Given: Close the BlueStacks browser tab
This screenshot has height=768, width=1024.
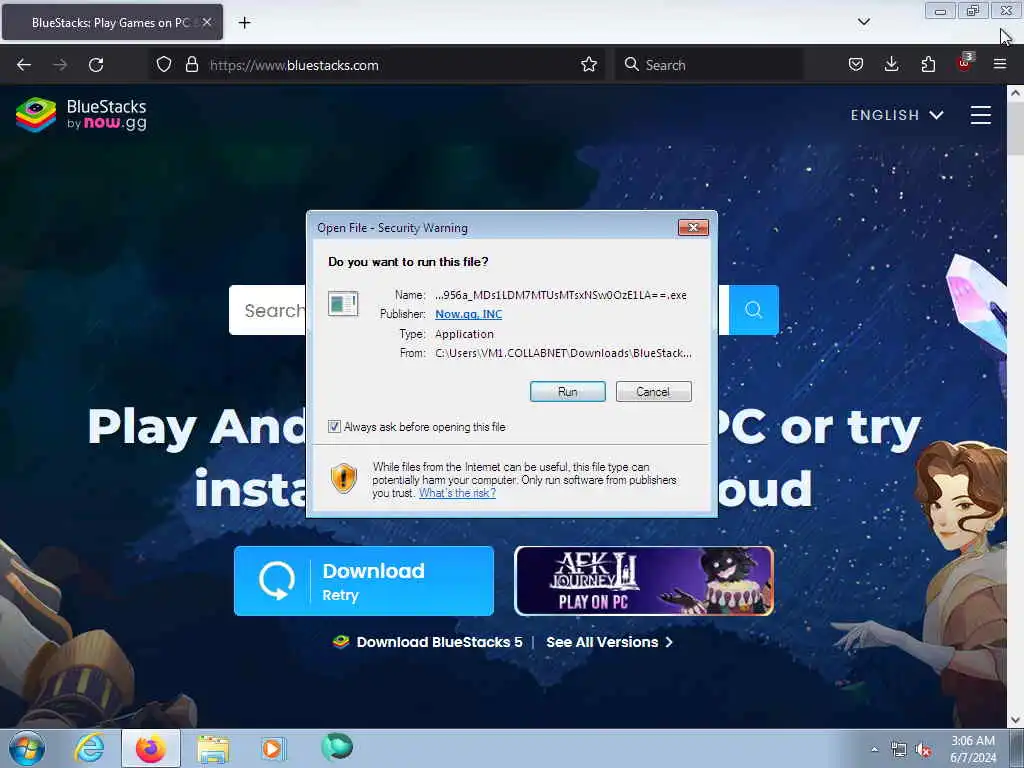Looking at the screenshot, I should (x=206, y=22).
